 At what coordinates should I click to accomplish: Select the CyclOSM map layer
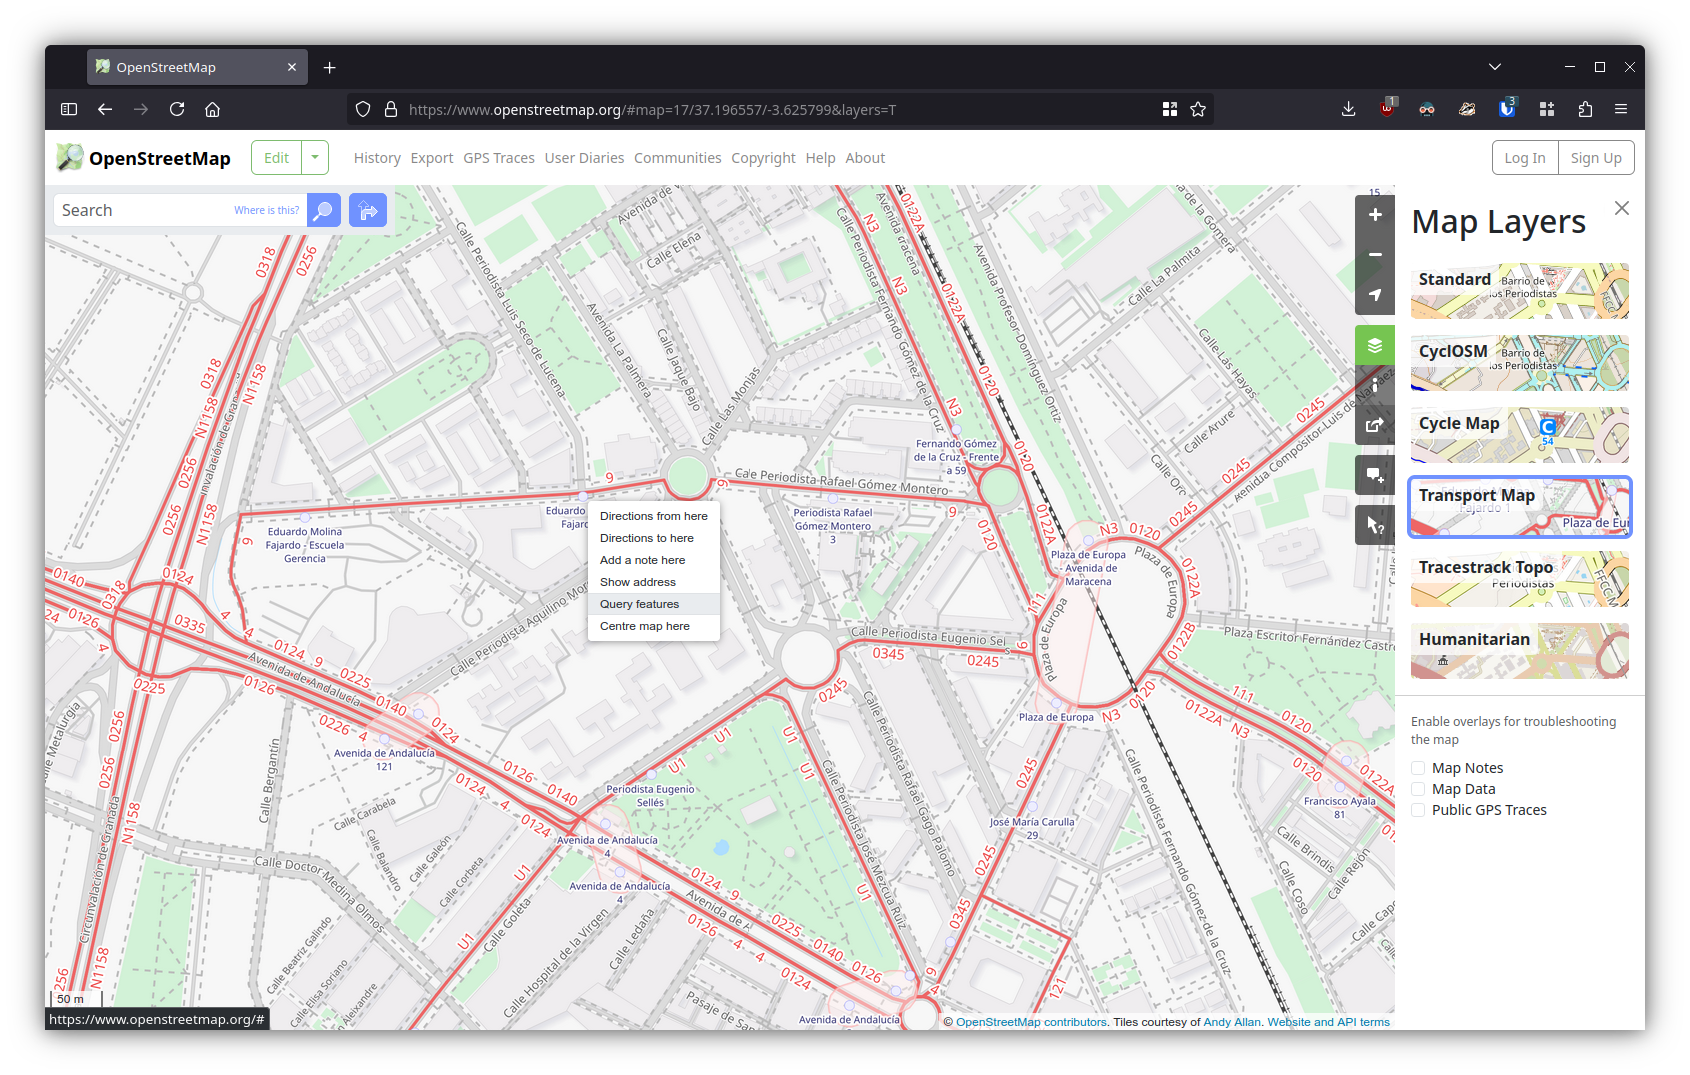tap(1520, 363)
